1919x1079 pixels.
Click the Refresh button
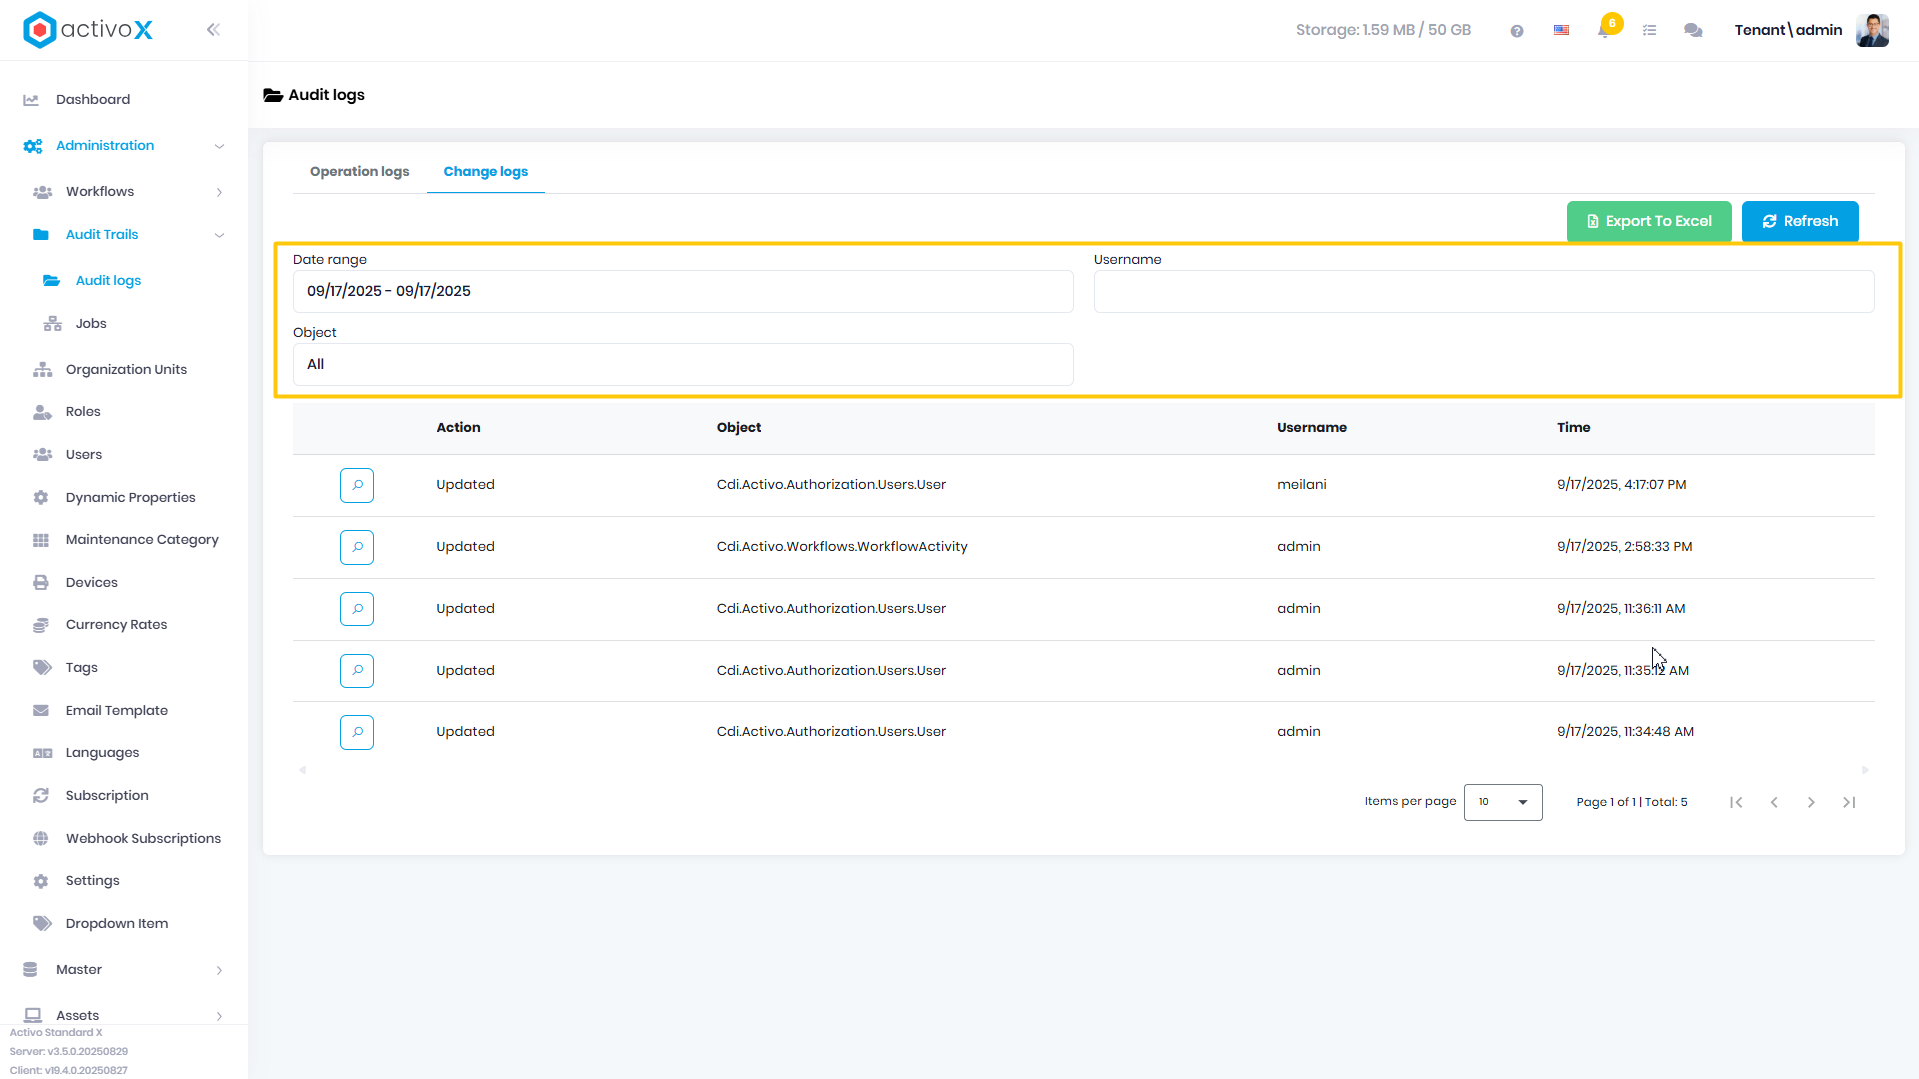pos(1800,221)
